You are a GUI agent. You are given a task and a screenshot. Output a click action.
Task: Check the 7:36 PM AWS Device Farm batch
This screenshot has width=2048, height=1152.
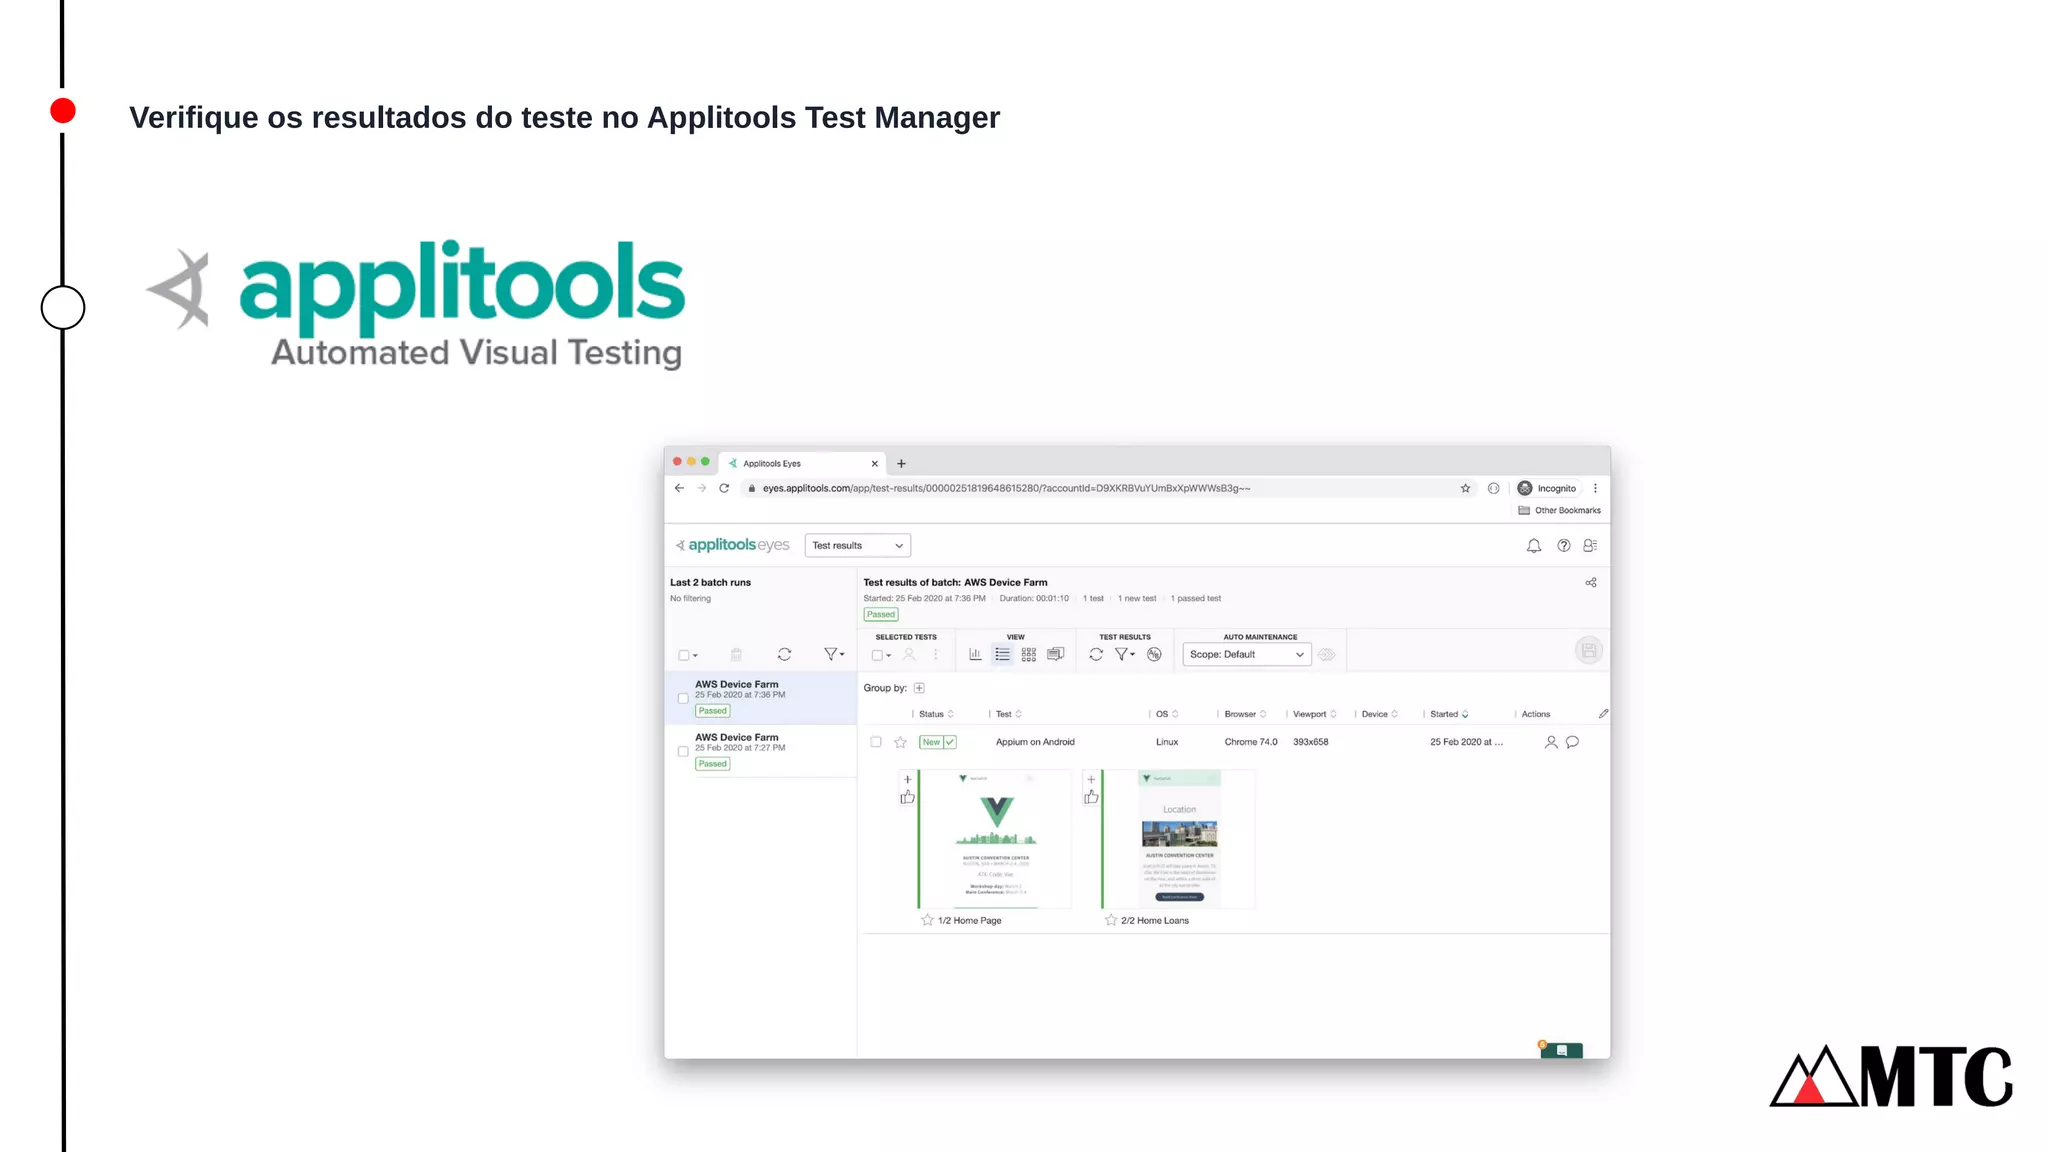[684, 698]
